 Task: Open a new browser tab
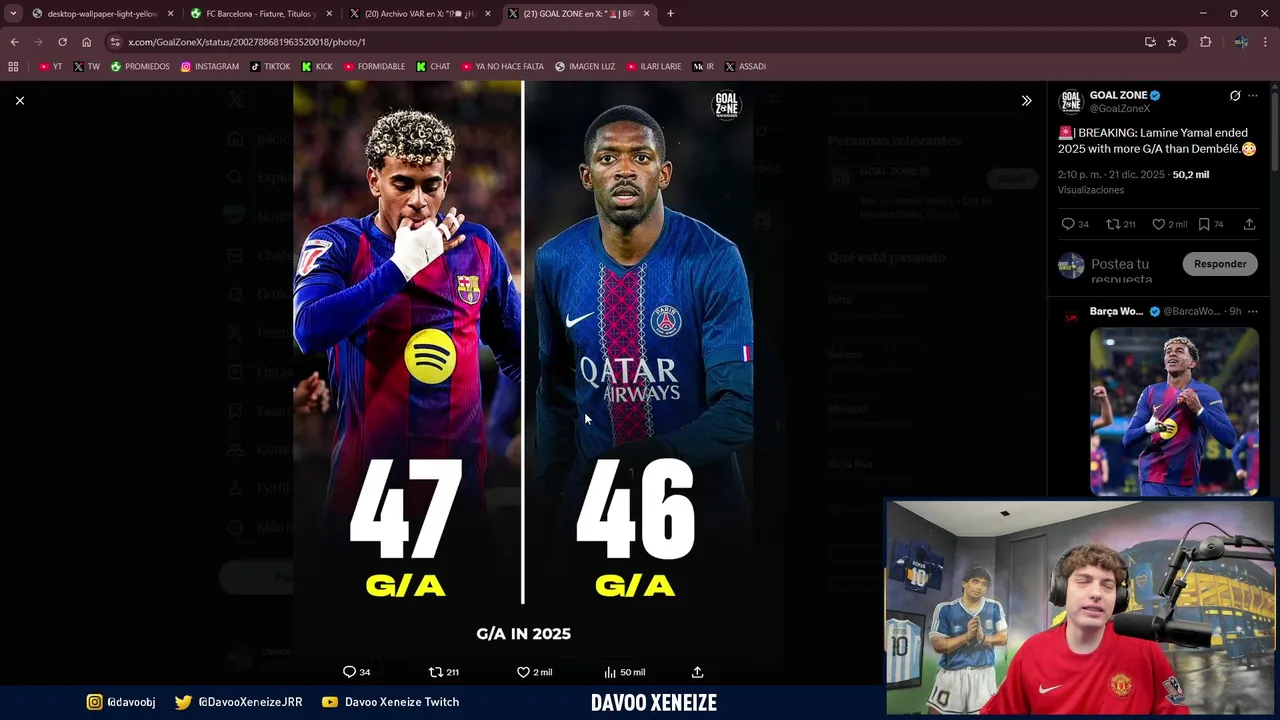(x=670, y=14)
